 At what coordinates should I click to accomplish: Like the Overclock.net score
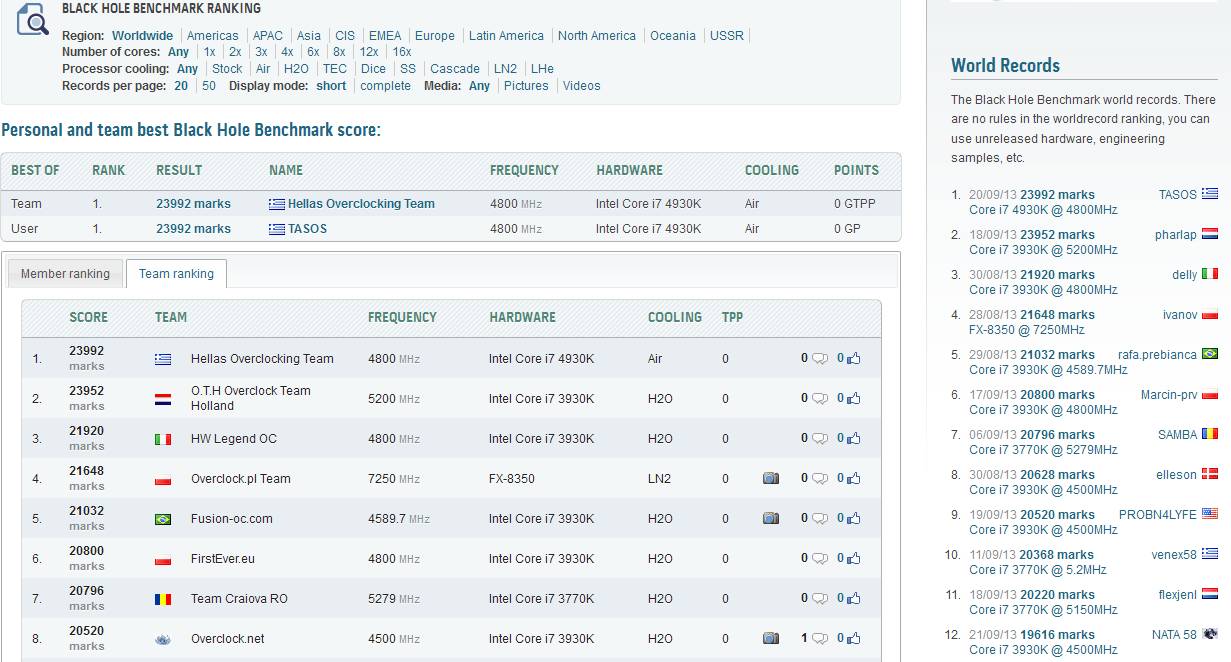coord(853,639)
